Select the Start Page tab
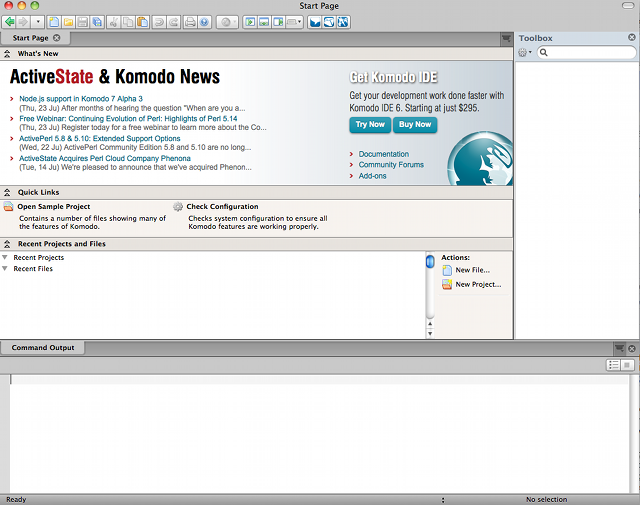 (30, 38)
